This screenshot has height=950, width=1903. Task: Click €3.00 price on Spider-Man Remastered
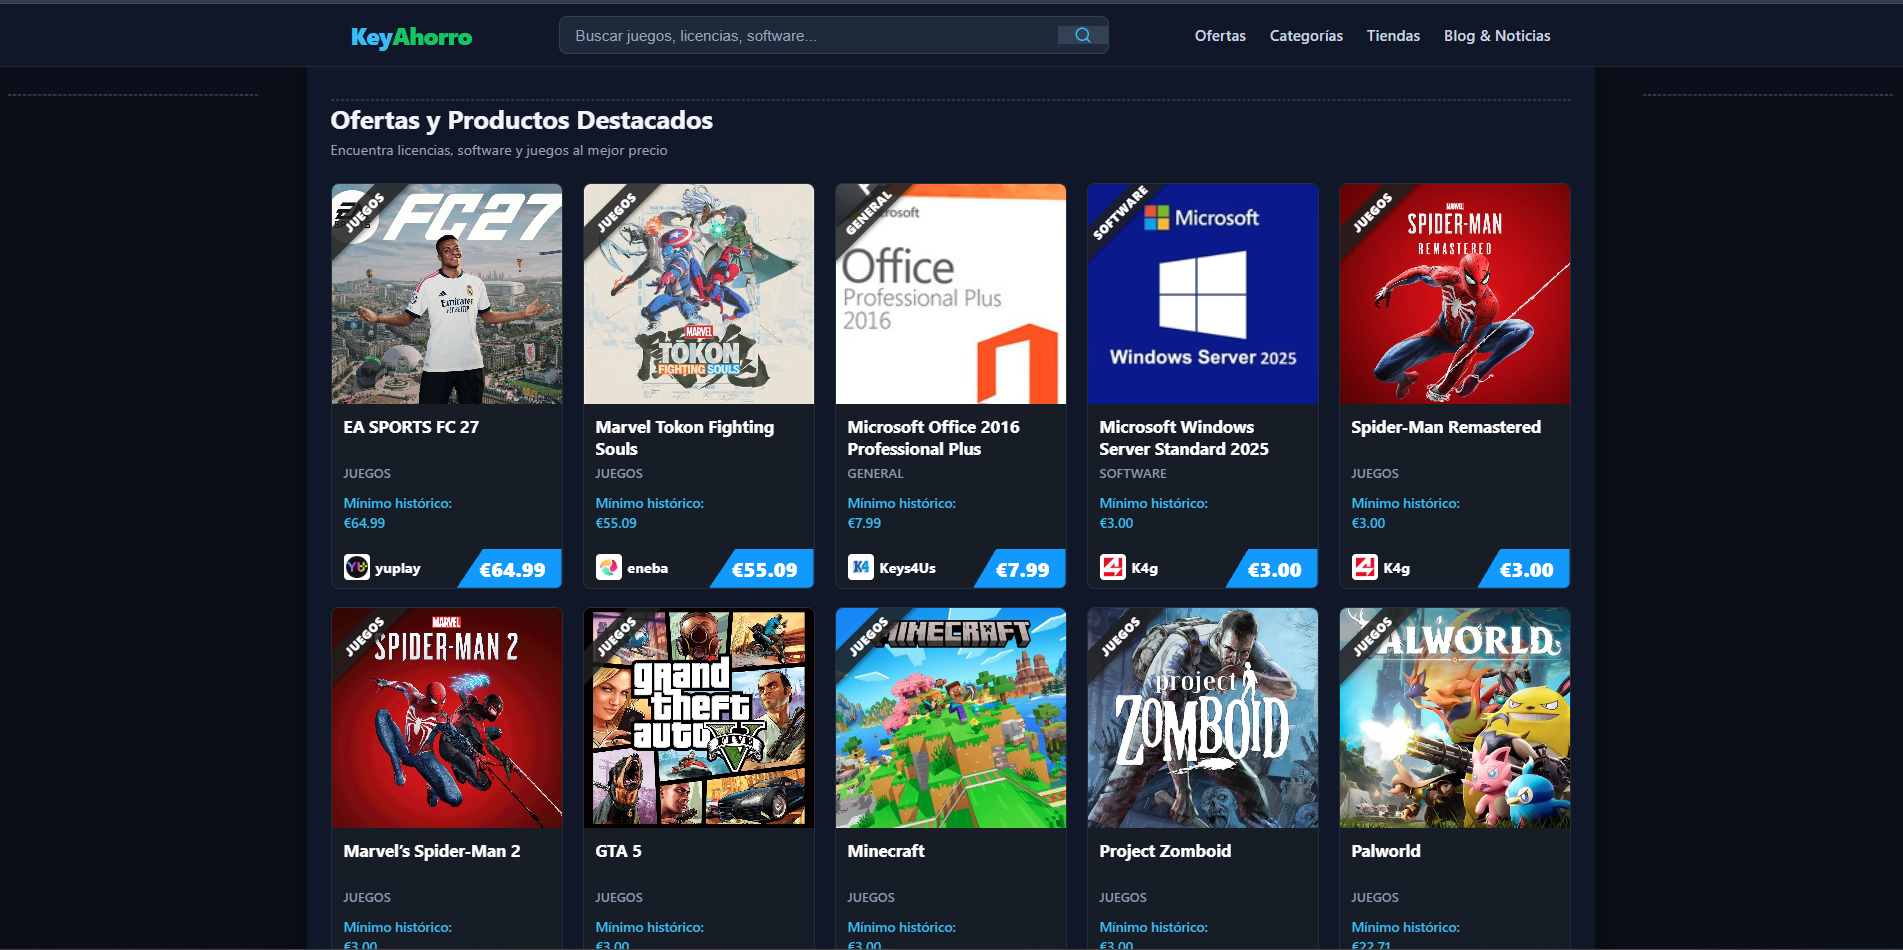(x=1525, y=569)
